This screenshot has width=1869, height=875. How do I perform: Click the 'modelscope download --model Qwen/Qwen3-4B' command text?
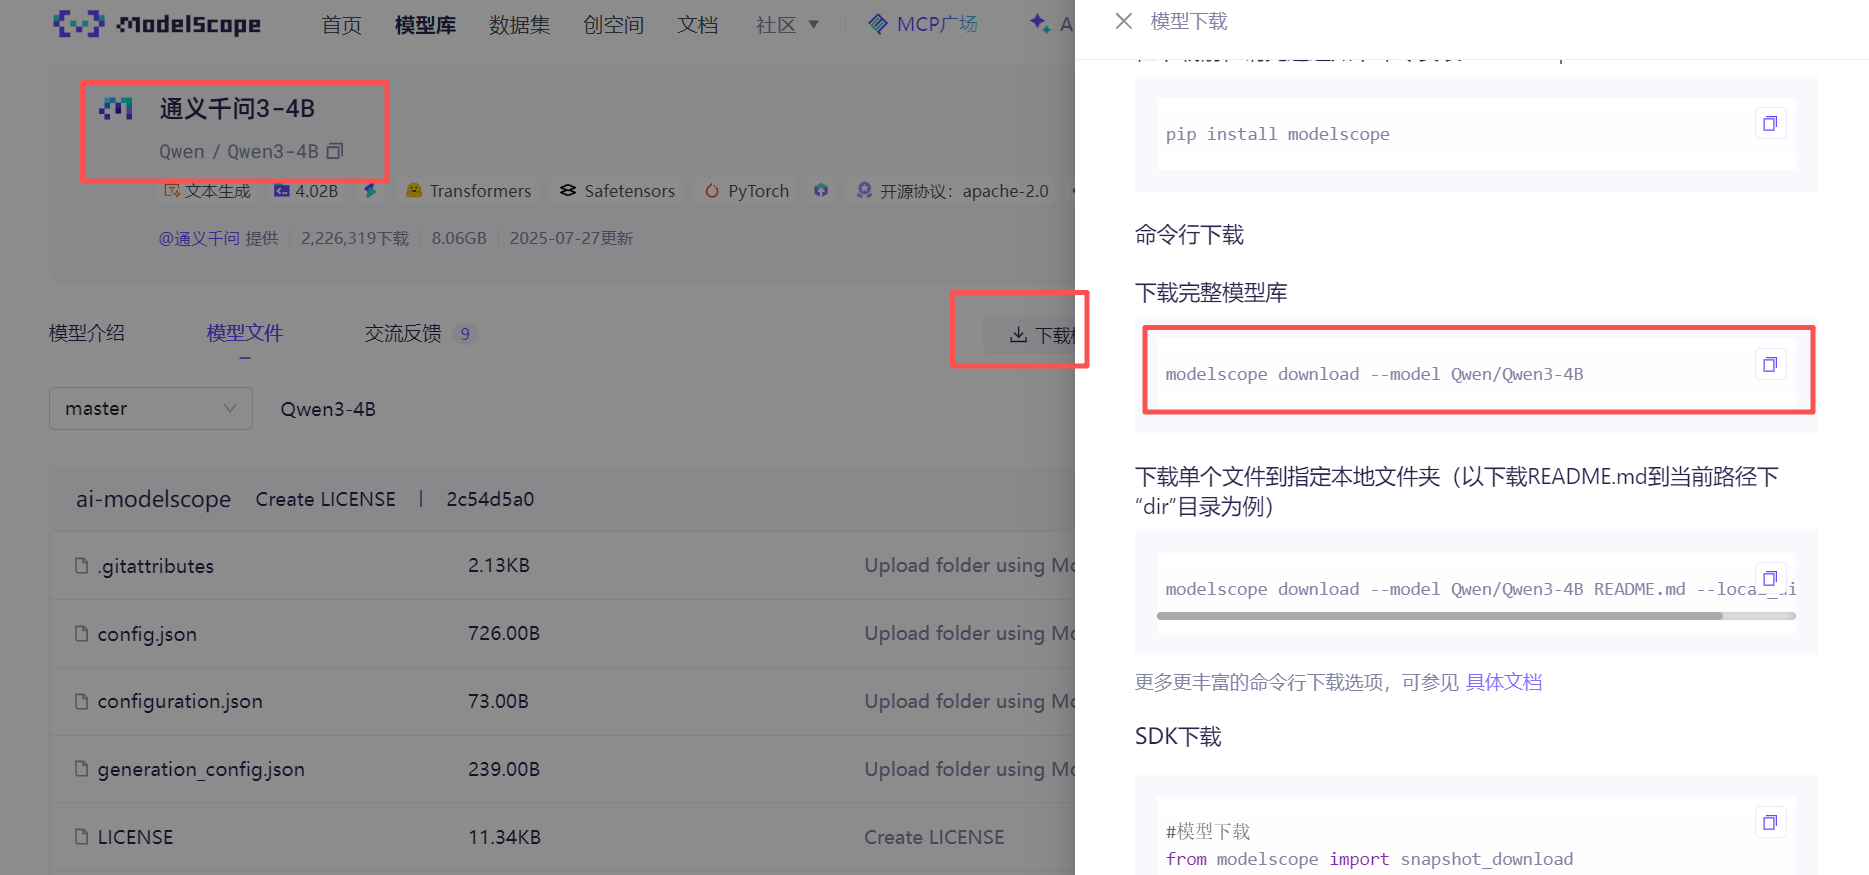pos(1374,374)
